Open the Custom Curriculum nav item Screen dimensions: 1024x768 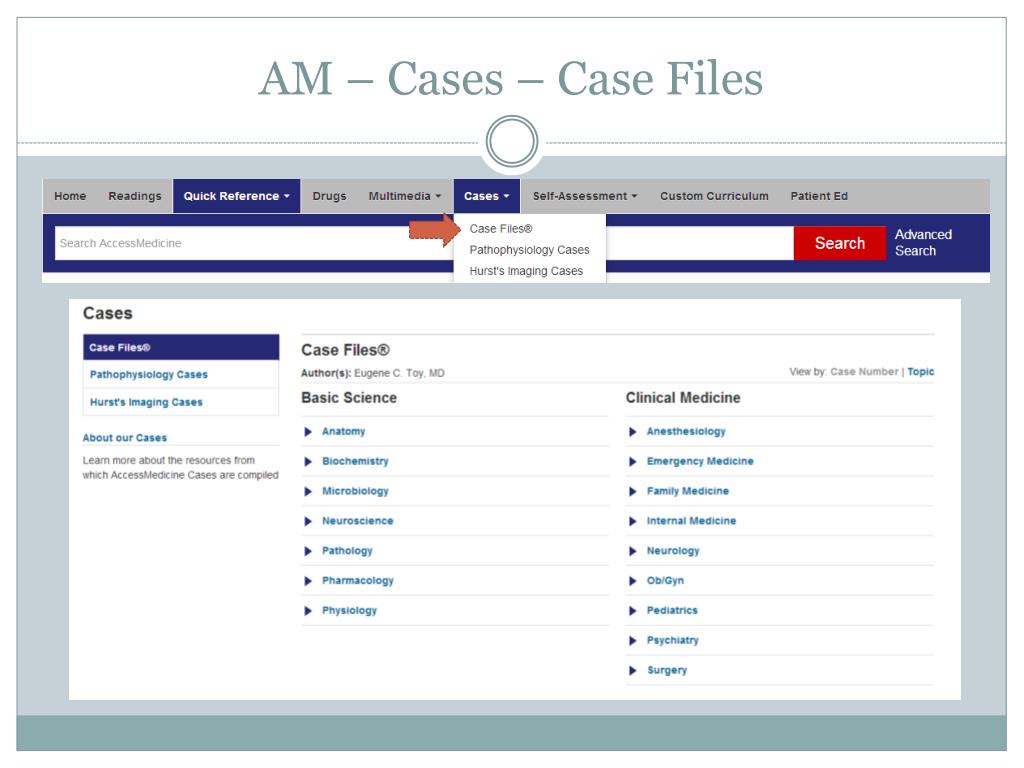pyautogui.click(x=714, y=196)
